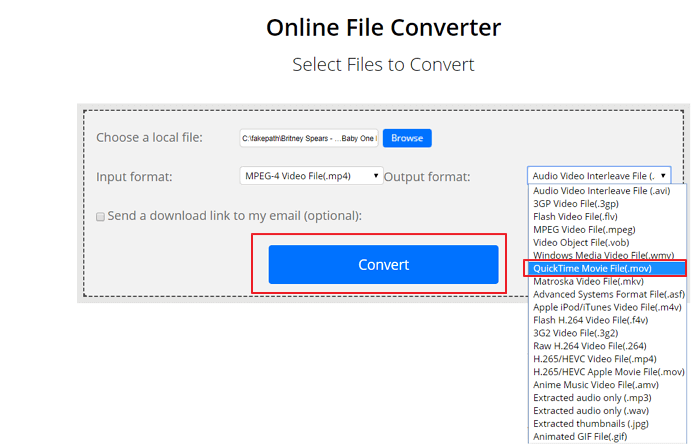Click the large Convert button
Viewport: 700px width, 446px height.
(383, 264)
